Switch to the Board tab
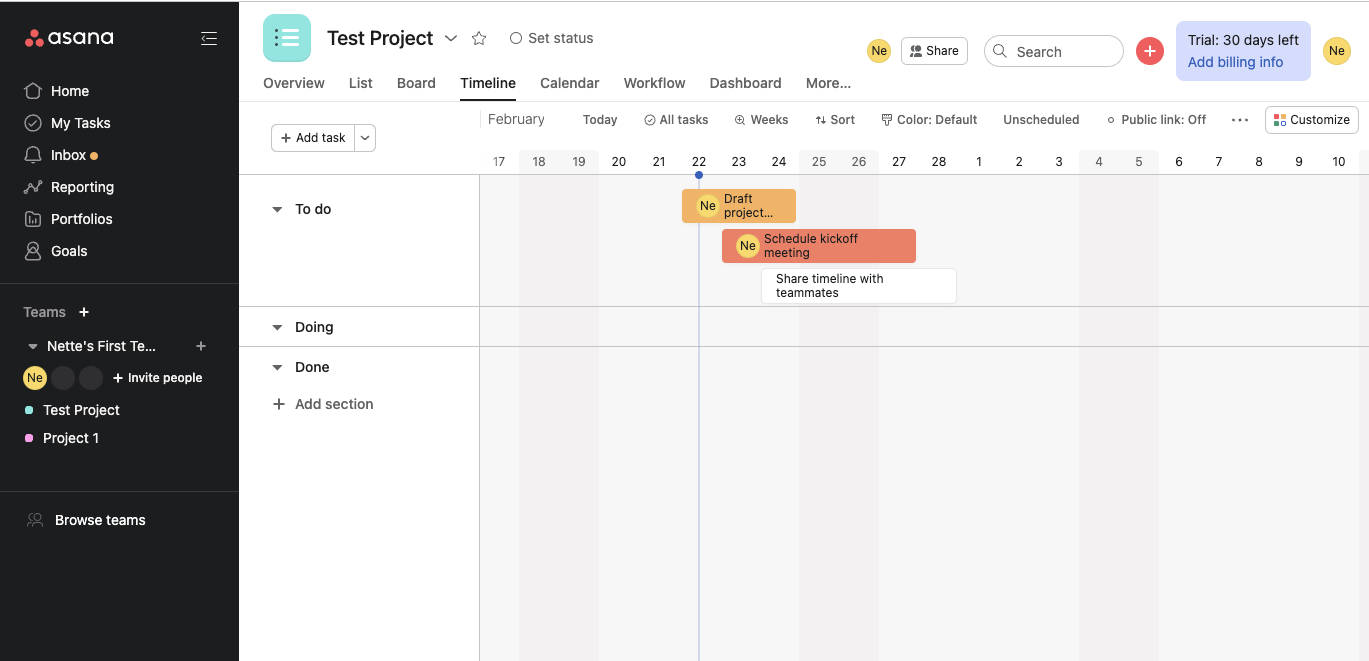The width and height of the screenshot is (1369, 661). pyautogui.click(x=416, y=83)
